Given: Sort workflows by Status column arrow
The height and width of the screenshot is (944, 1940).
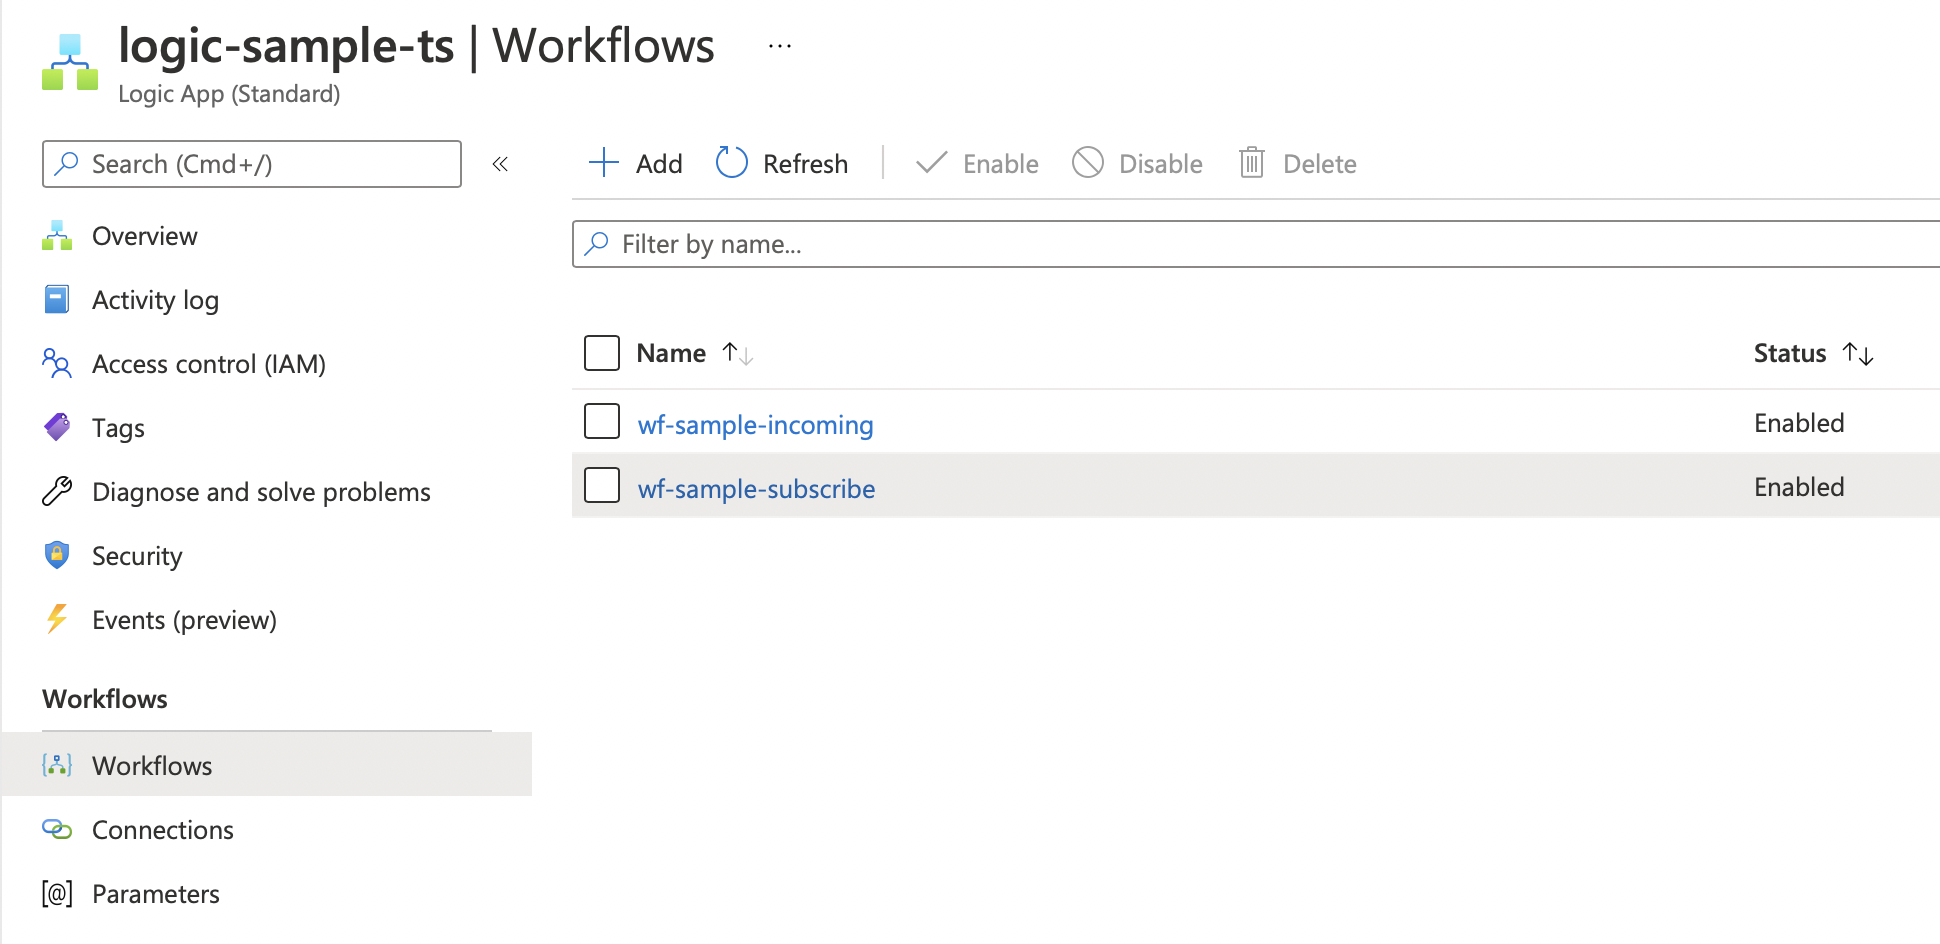Looking at the screenshot, I should tap(1860, 353).
